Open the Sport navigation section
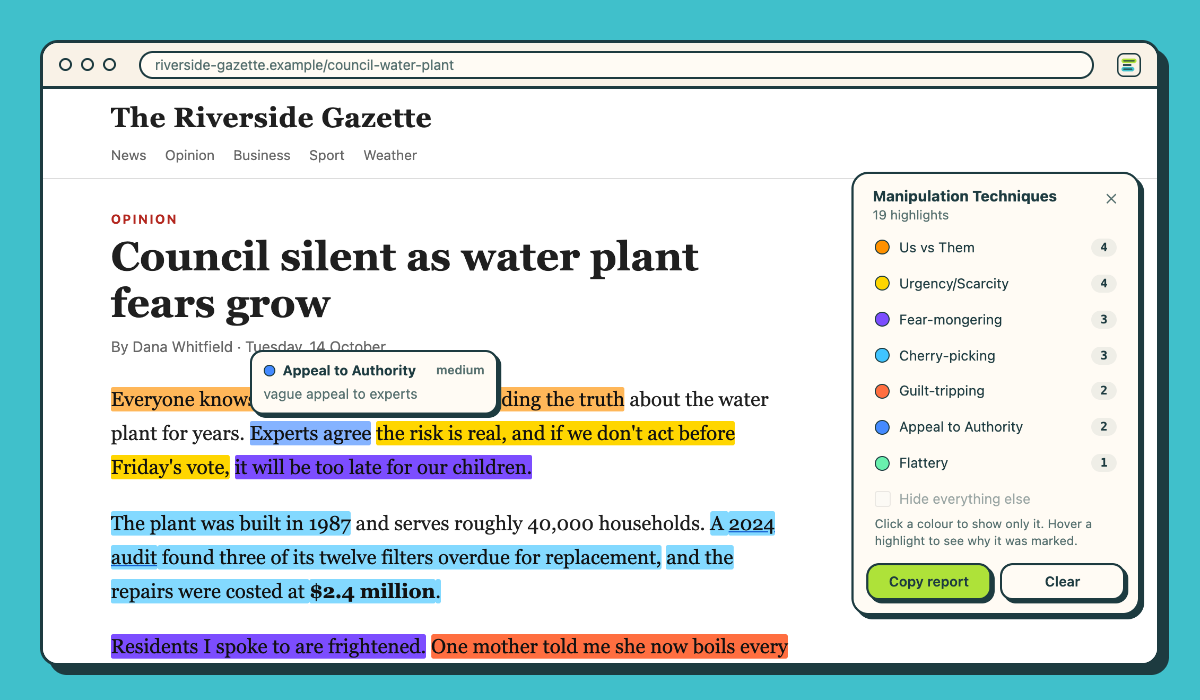 coord(327,155)
